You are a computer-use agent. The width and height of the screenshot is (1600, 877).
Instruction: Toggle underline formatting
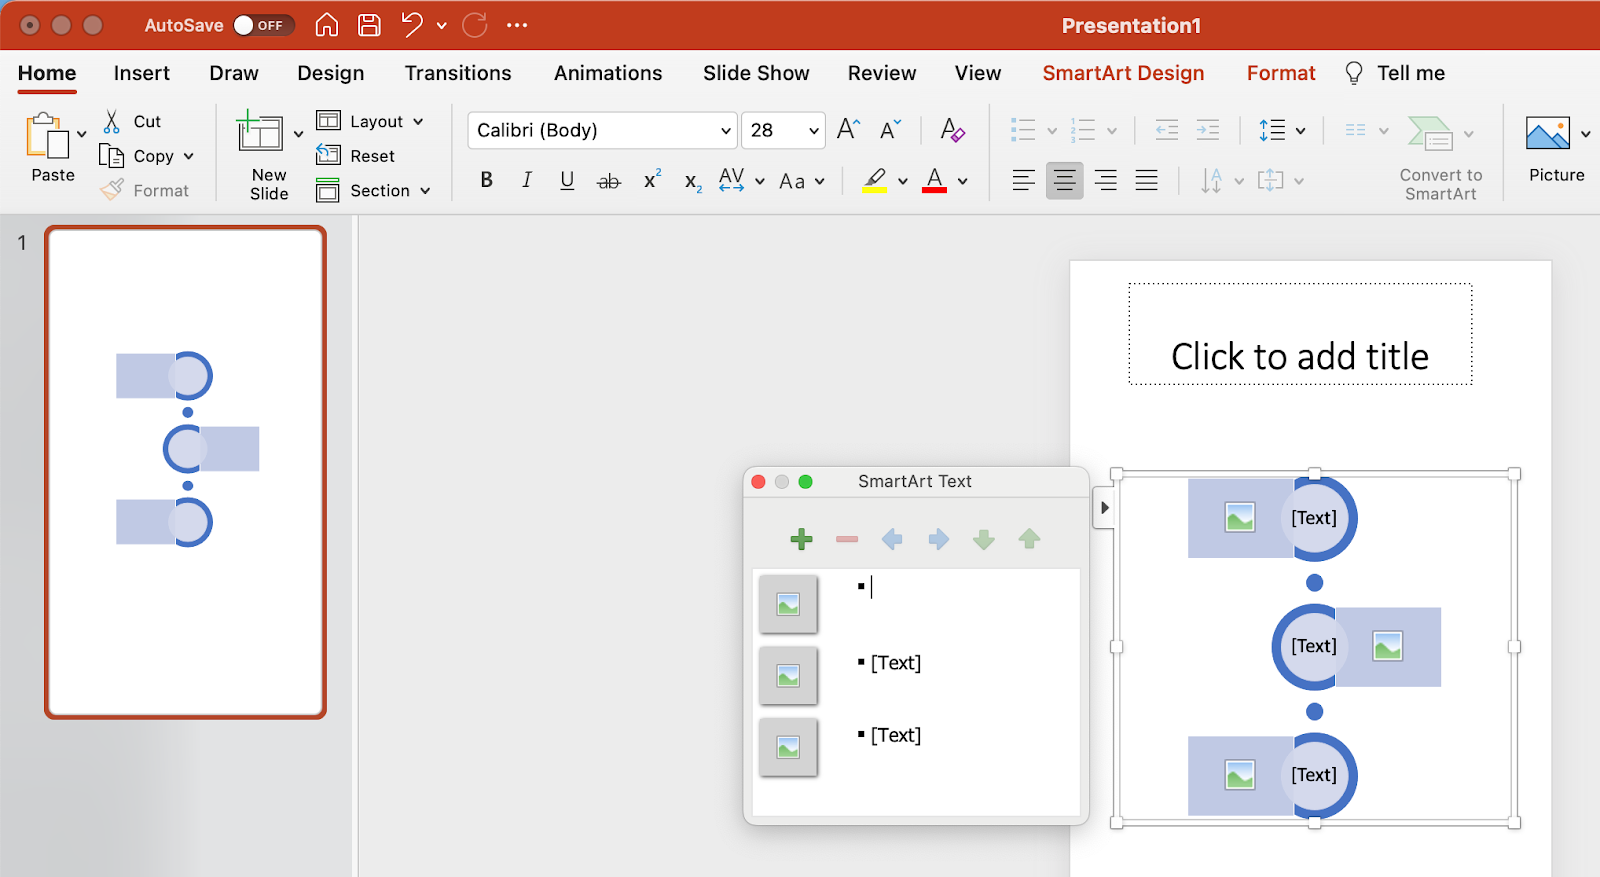point(567,180)
